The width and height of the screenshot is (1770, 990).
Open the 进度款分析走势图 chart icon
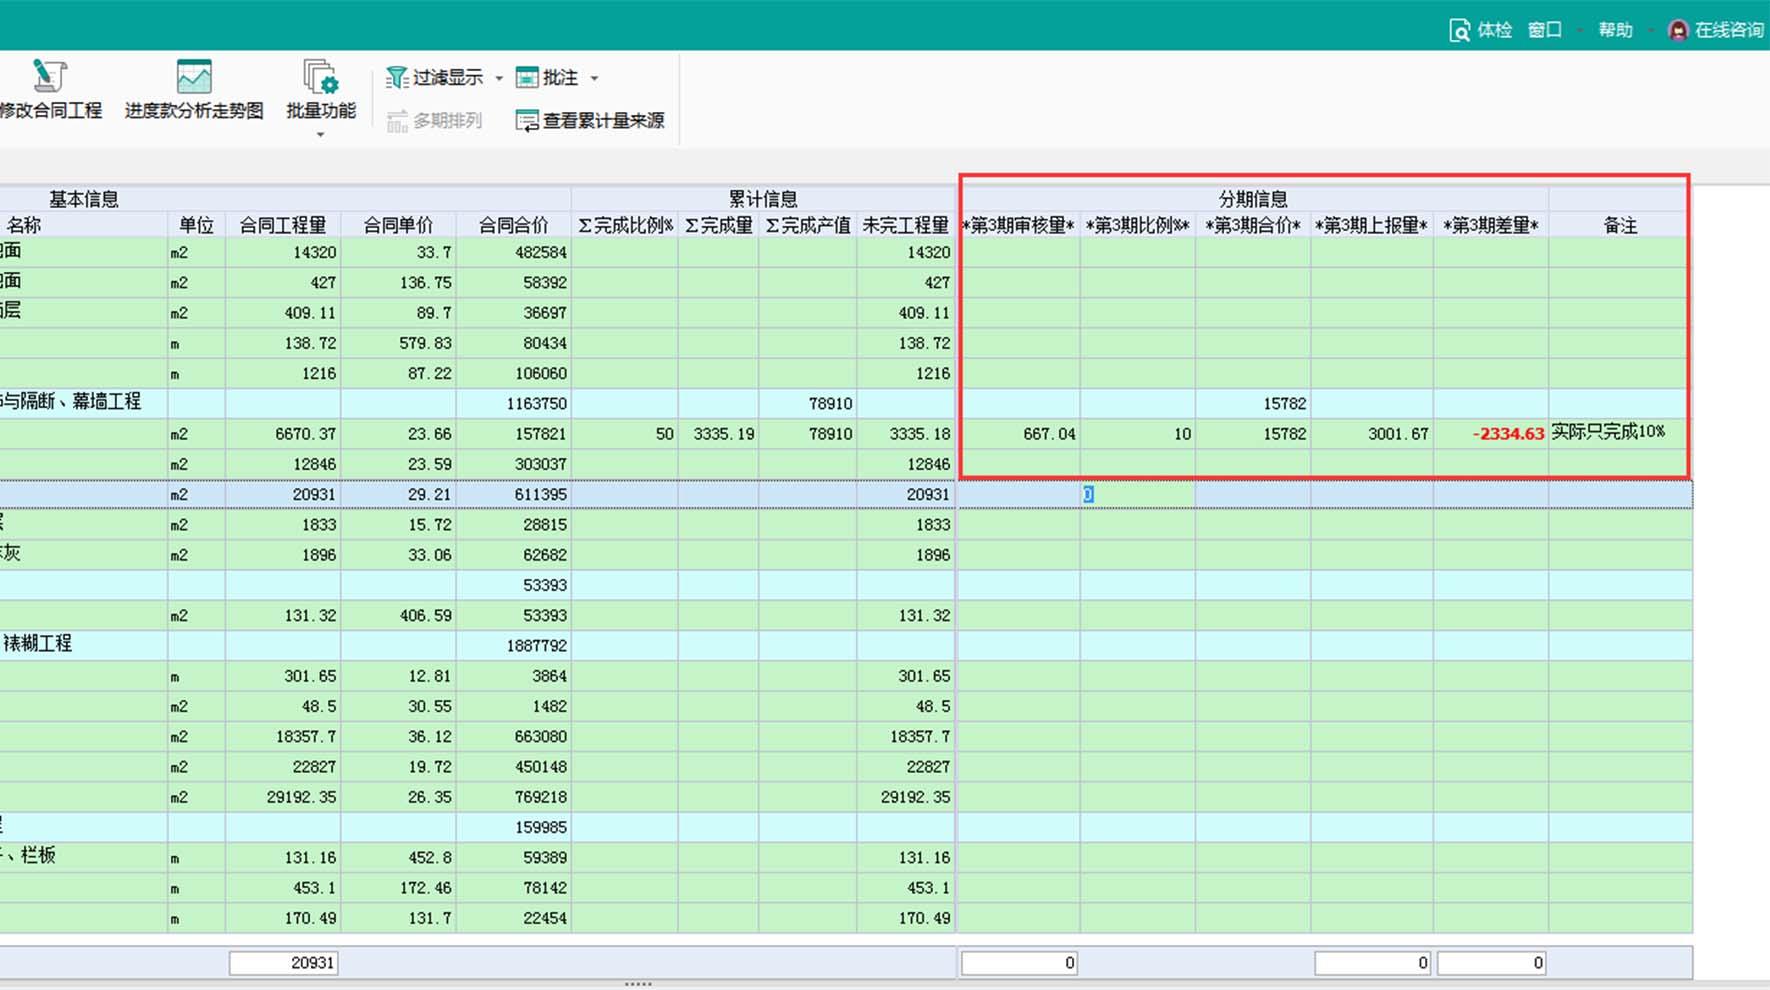point(193,77)
